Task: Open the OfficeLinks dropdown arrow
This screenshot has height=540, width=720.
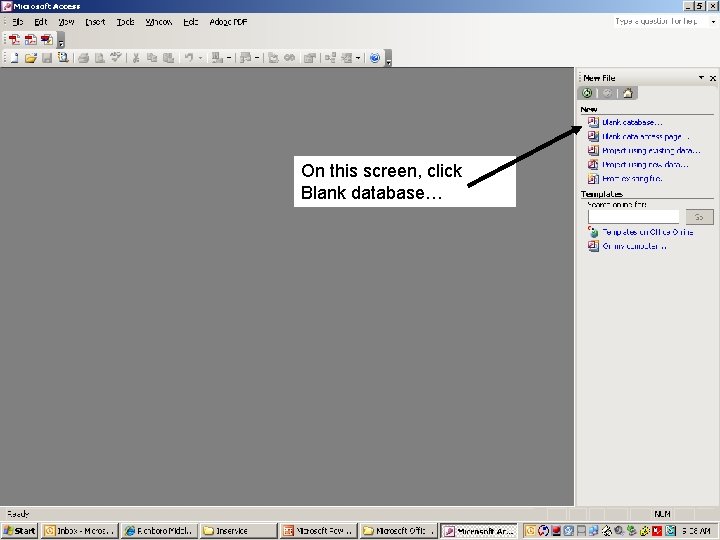Action: click(229, 58)
